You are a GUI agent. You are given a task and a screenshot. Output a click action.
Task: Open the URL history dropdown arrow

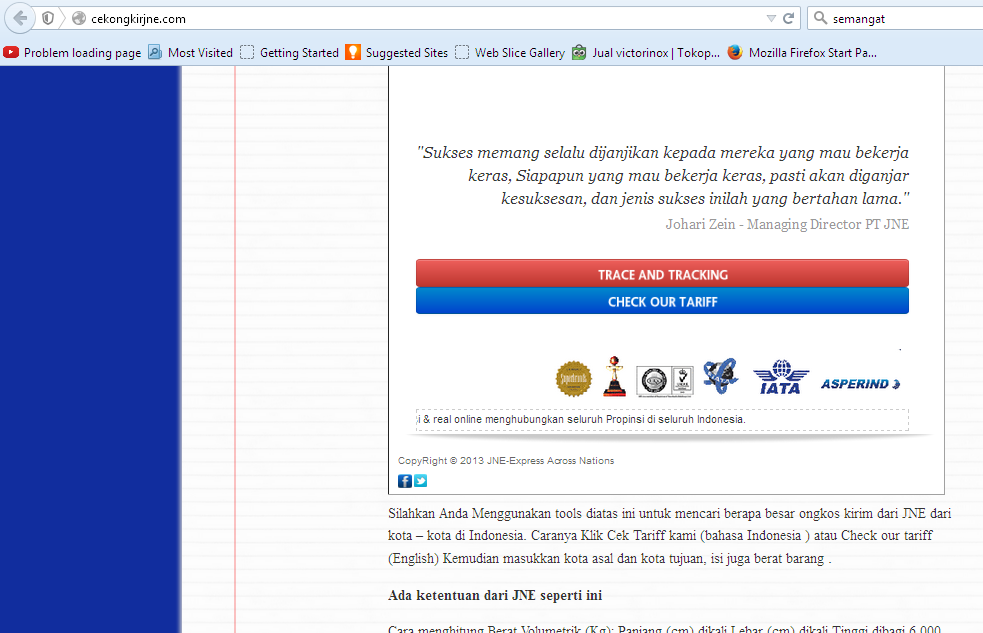tap(771, 19)
